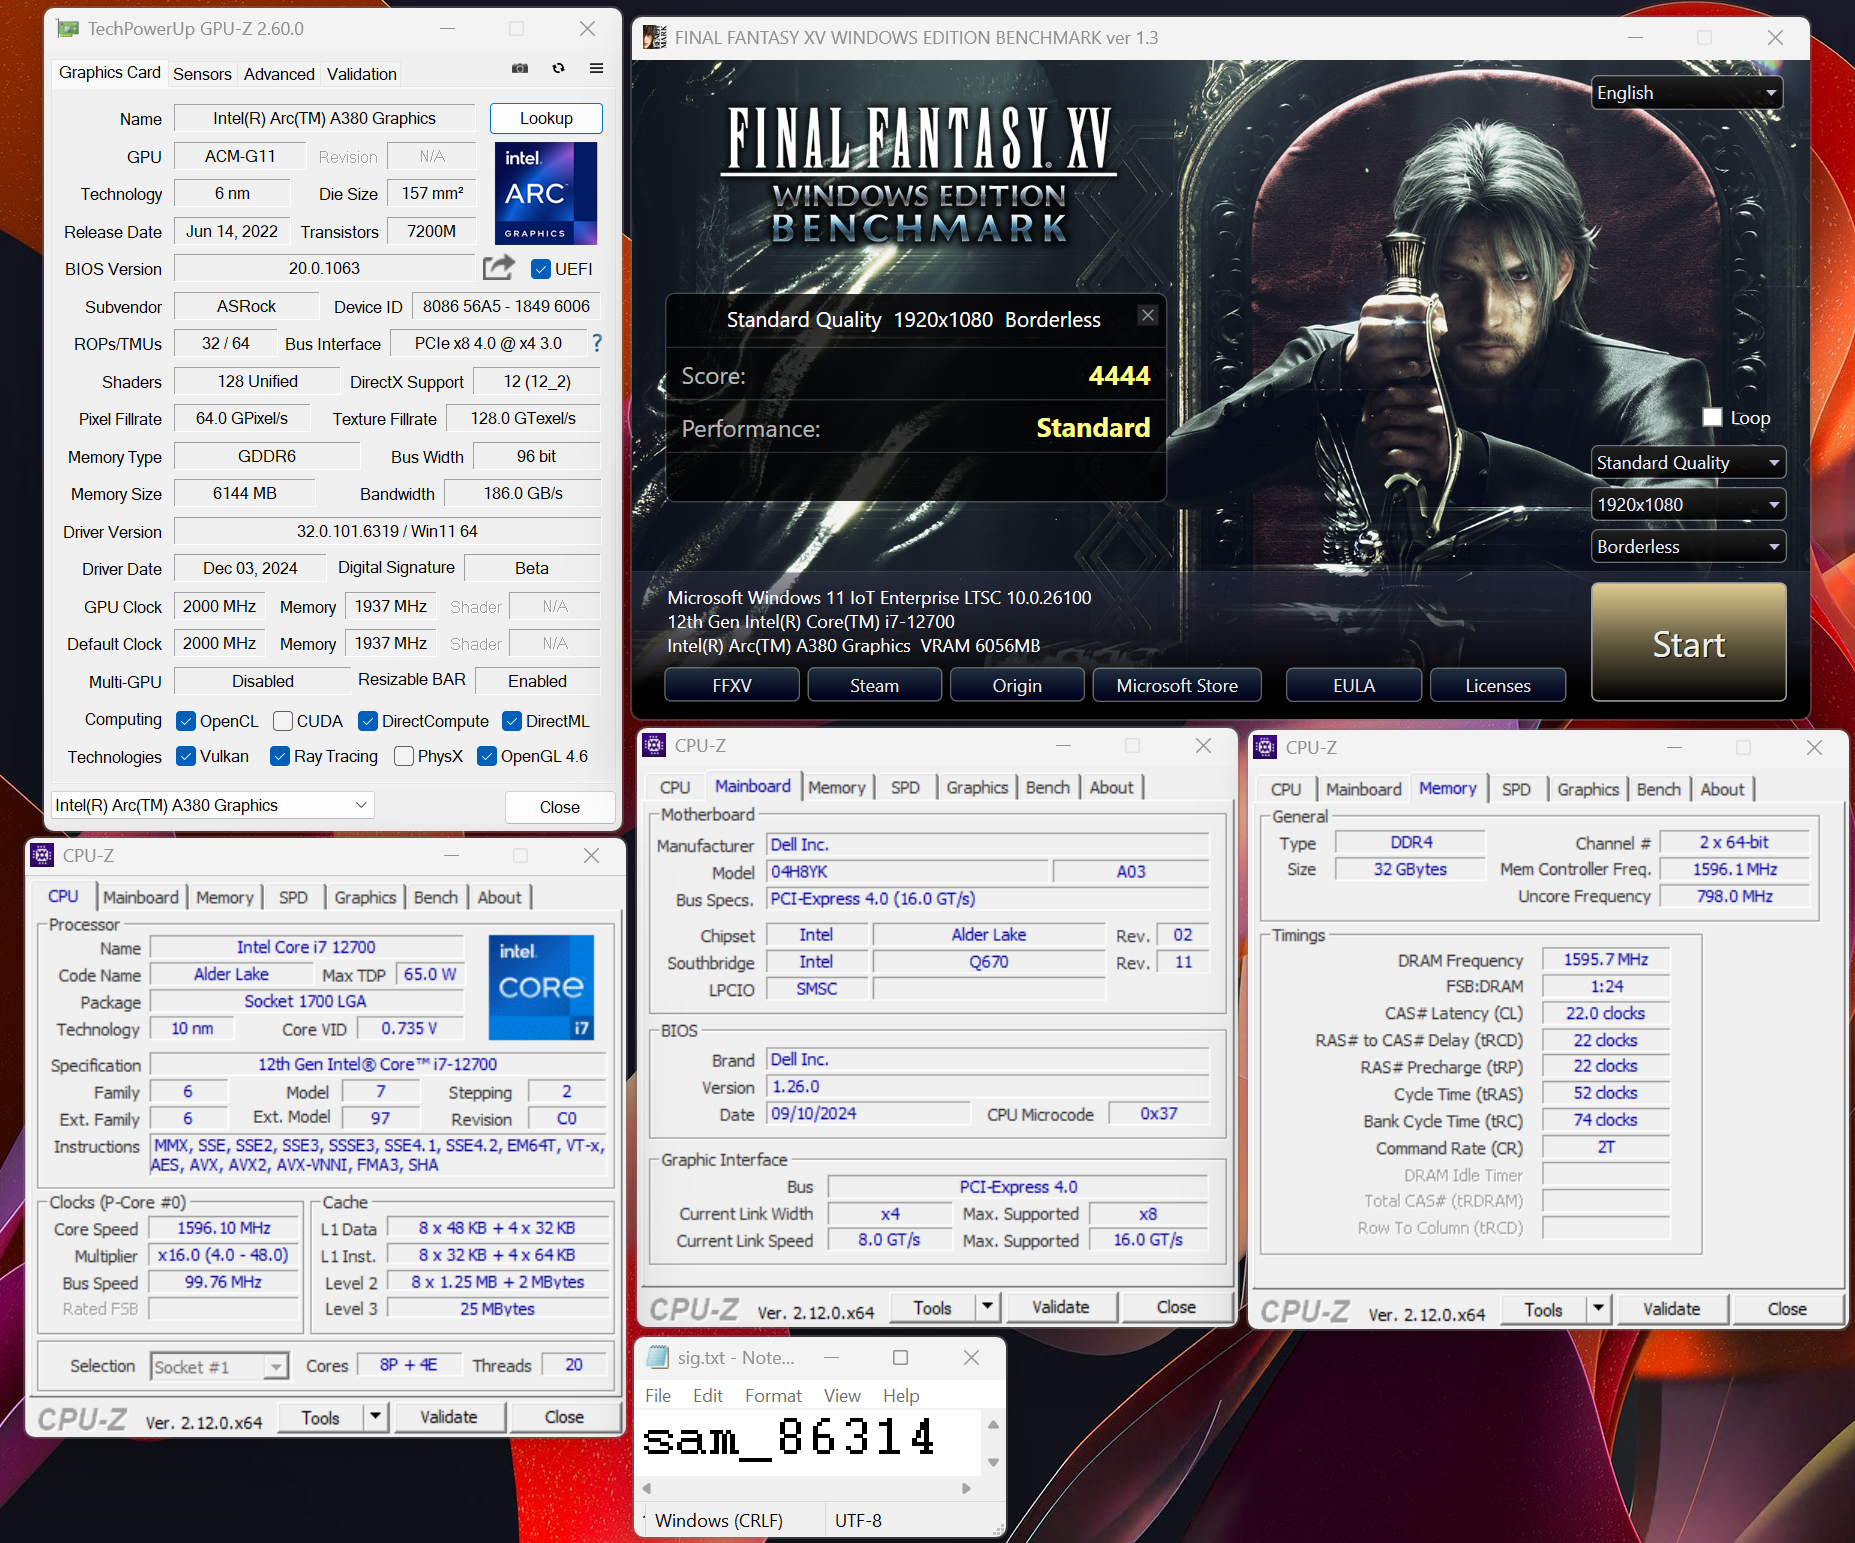Expand Tools arrow in CPU-Z Memory window
Screen dimensions: 1855x1543
[x=1598, y=1308]
